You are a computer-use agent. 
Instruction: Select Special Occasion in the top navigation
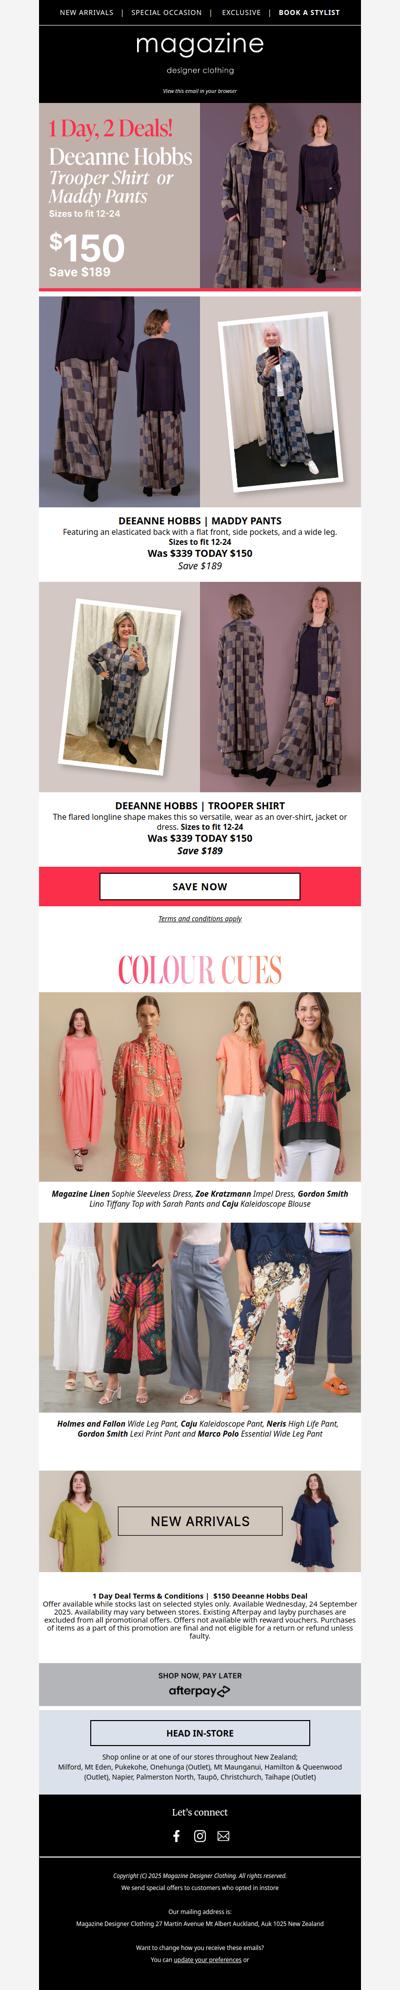pyautogui.click(x=166, y=13)
